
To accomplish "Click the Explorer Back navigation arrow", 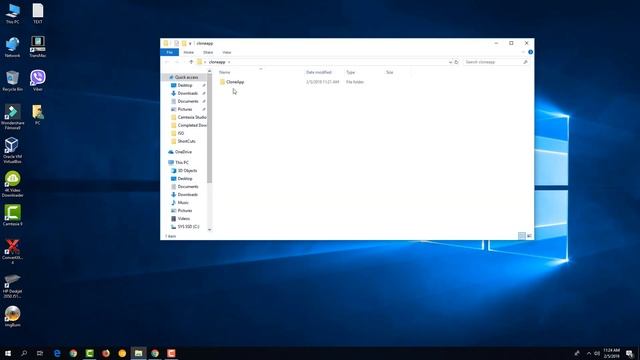I will click(x=167, y=62).
